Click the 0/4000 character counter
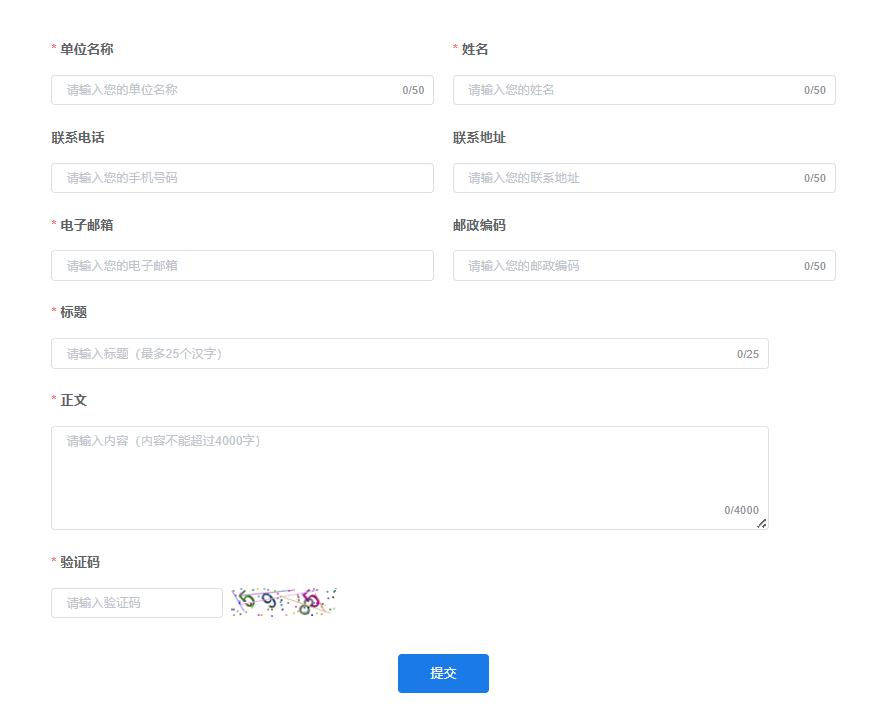The image size is (880, 716). click(x=741, y=510)
